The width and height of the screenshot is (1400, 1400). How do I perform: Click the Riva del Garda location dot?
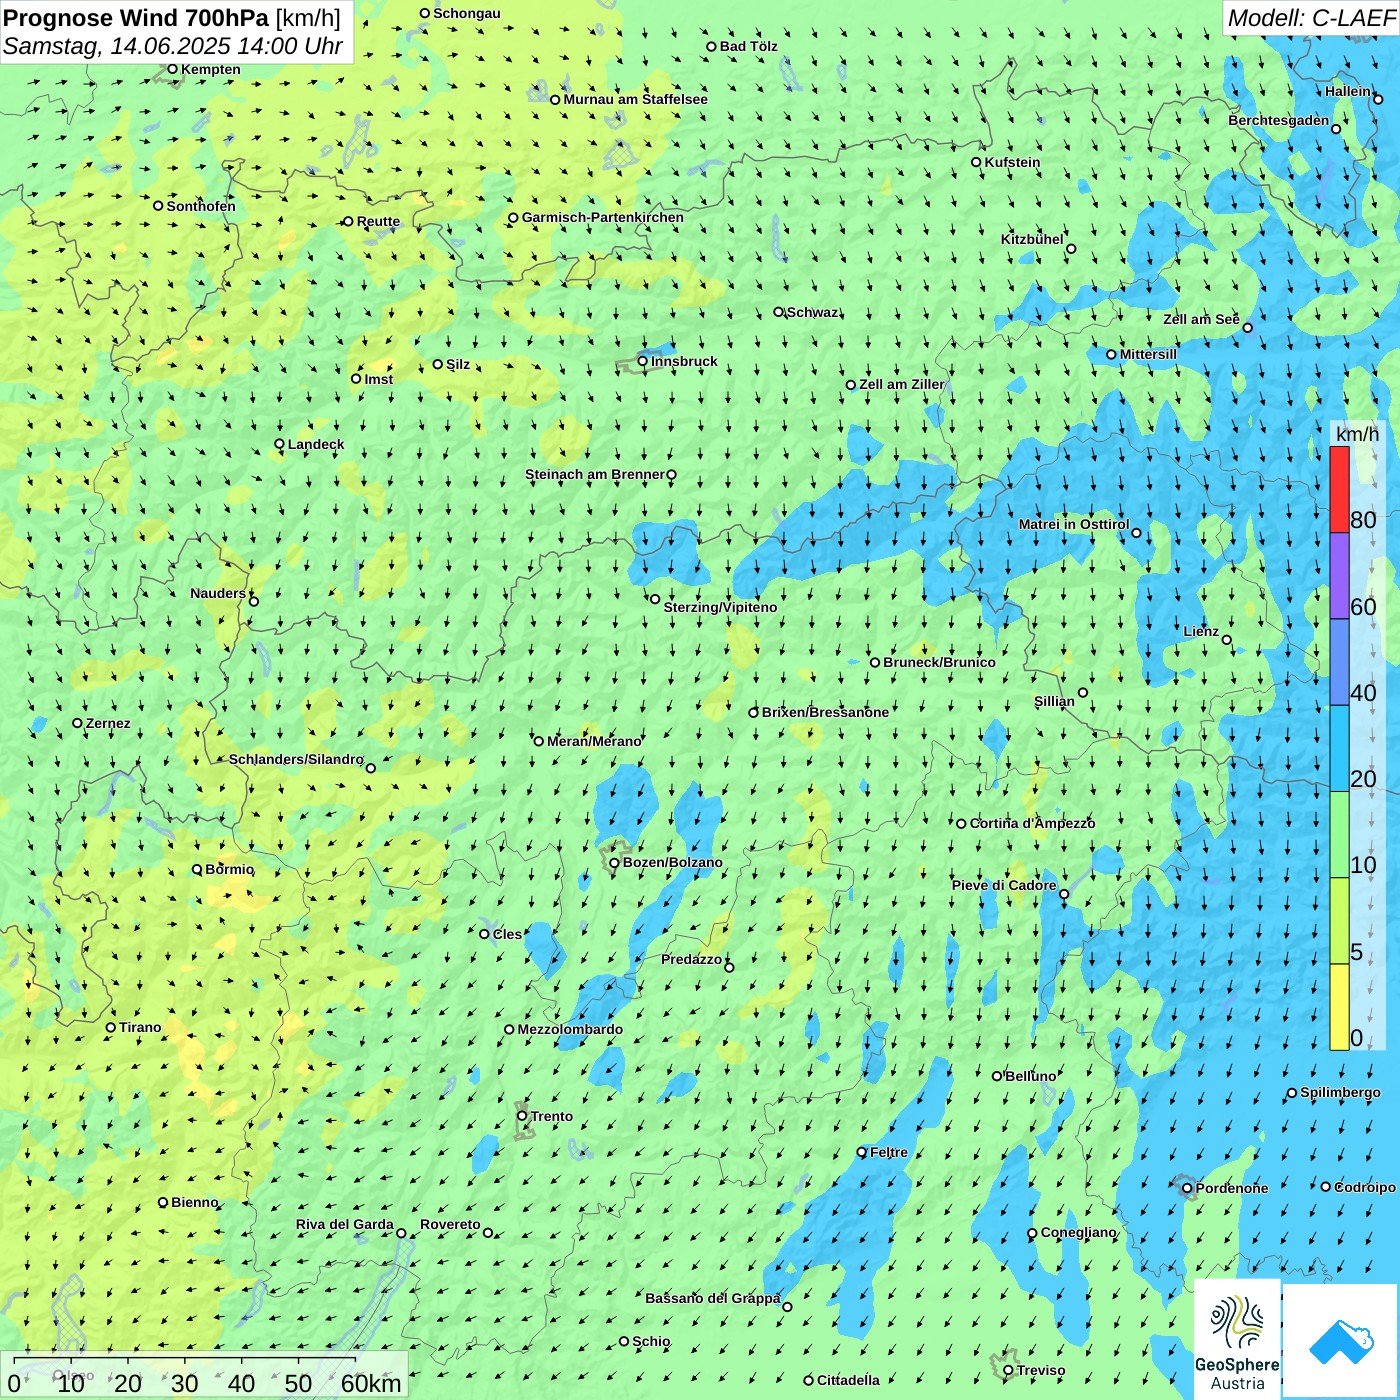[x=402, y=1233]
